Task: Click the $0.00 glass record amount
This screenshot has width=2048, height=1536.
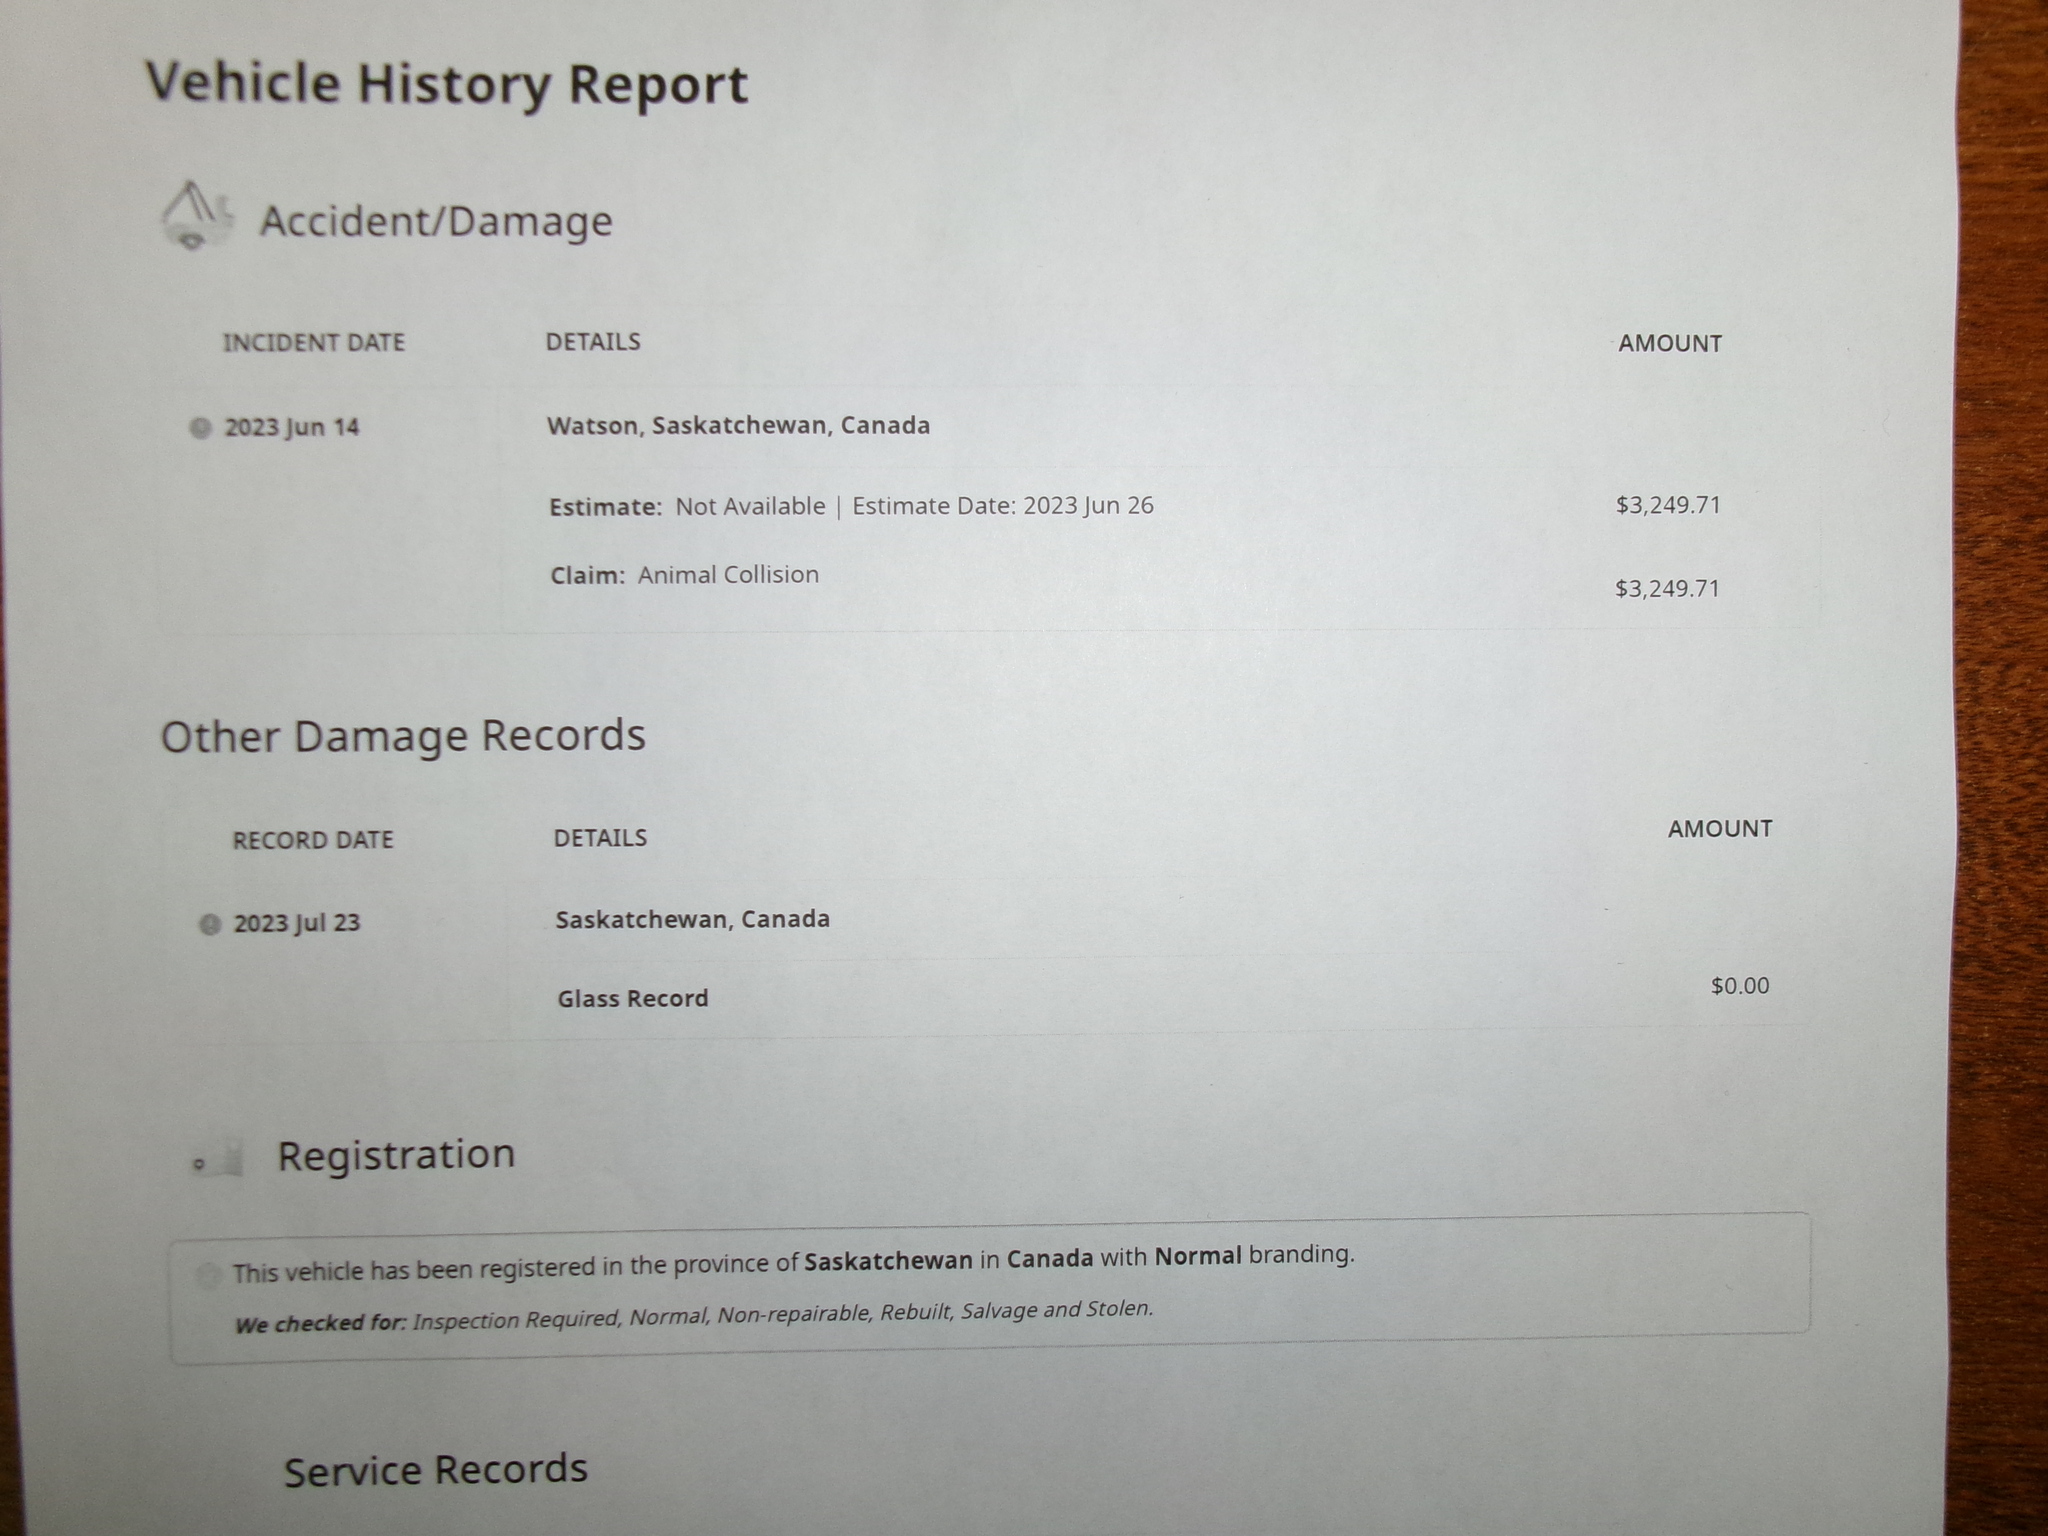Action: tap(1739, 986)
